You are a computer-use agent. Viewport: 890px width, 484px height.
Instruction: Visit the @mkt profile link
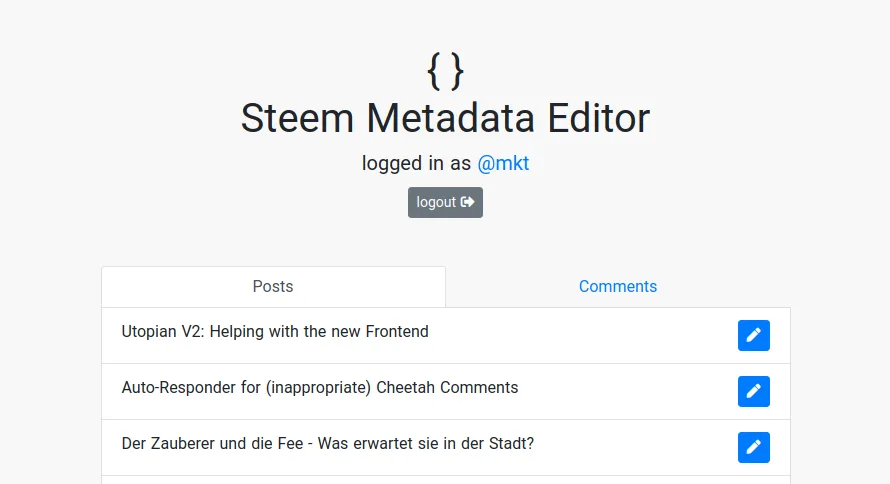click(x=503, y=163)
